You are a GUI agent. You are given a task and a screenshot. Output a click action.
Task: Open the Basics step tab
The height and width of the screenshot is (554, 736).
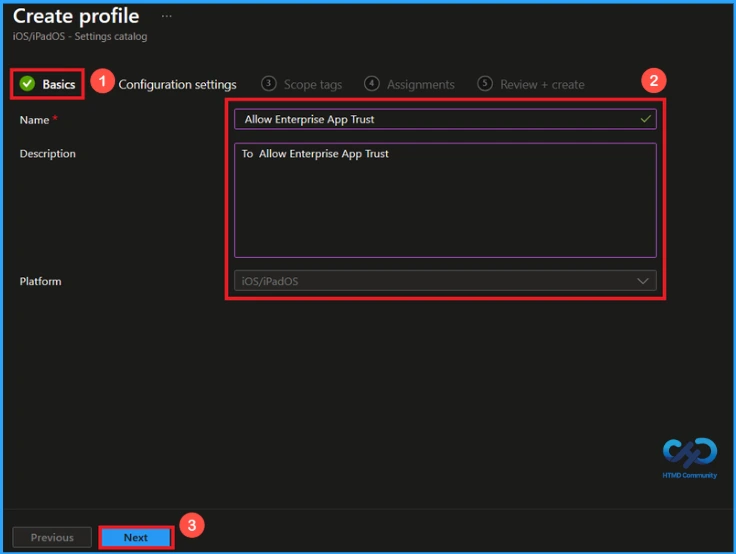(x=47, y=84)
